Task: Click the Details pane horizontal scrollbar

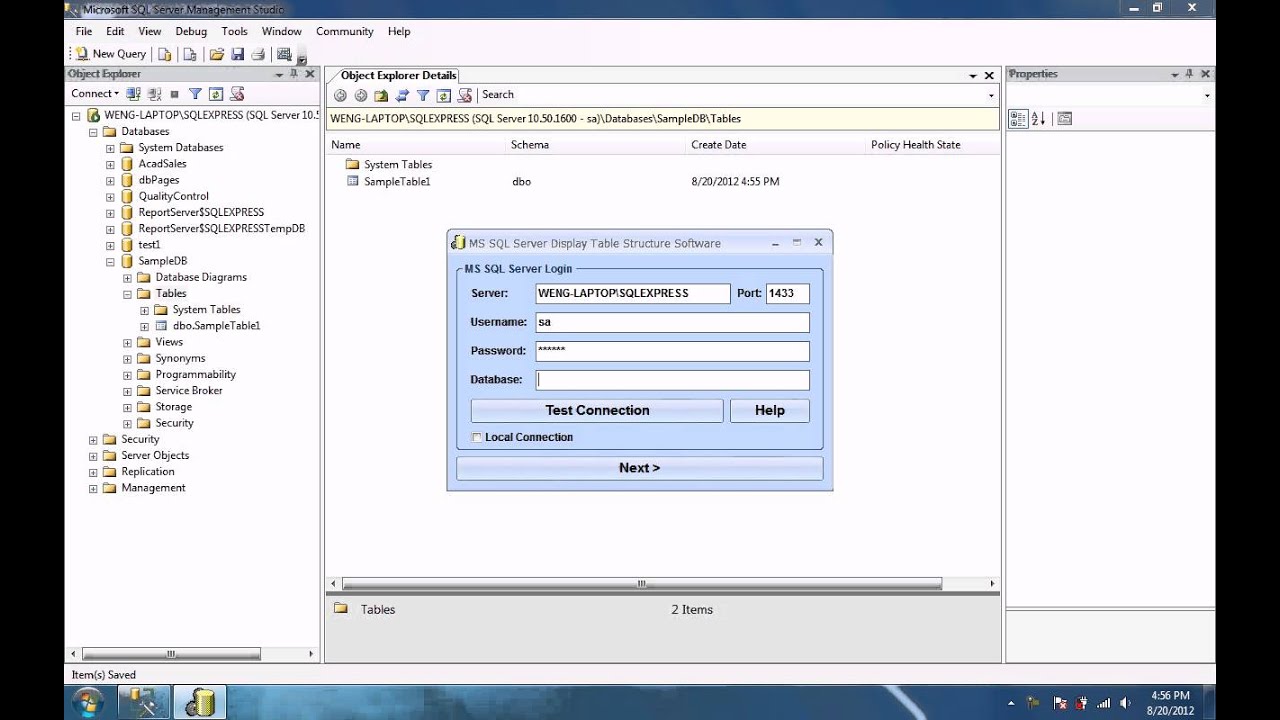Action: click(642, 584)
